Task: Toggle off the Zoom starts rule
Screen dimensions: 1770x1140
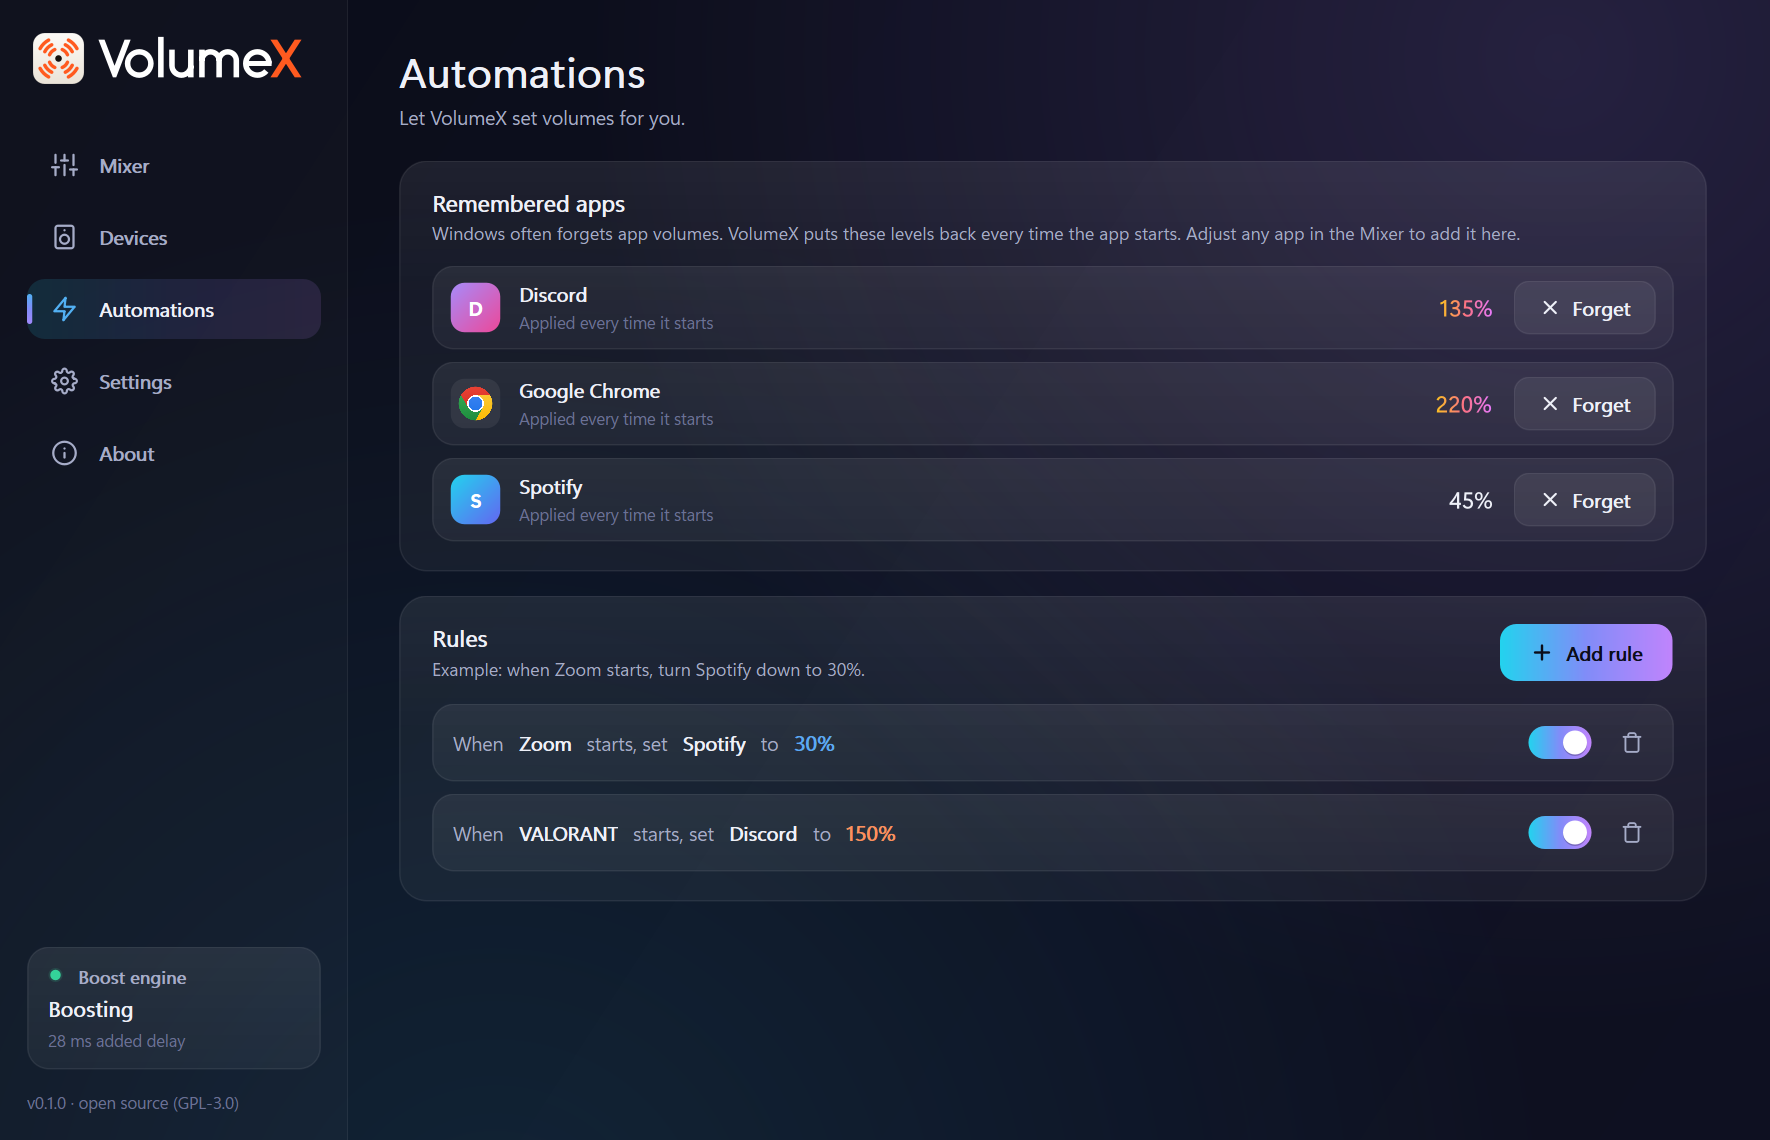Action: pos(1560,743)
